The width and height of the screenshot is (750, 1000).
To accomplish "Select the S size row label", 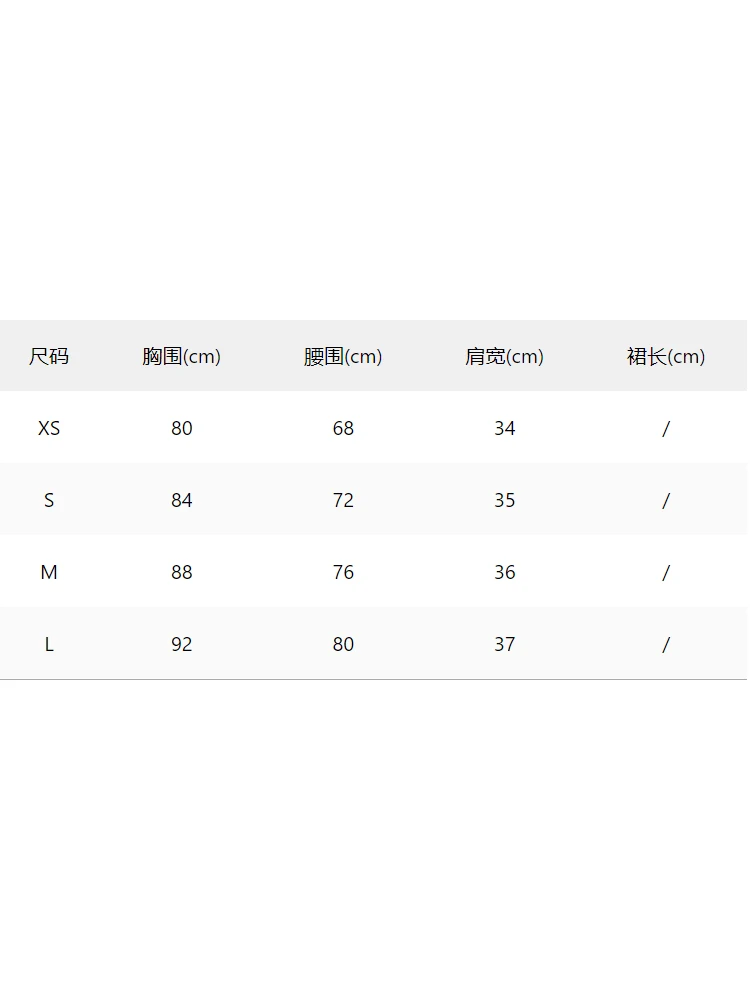I will pos(49,500).
